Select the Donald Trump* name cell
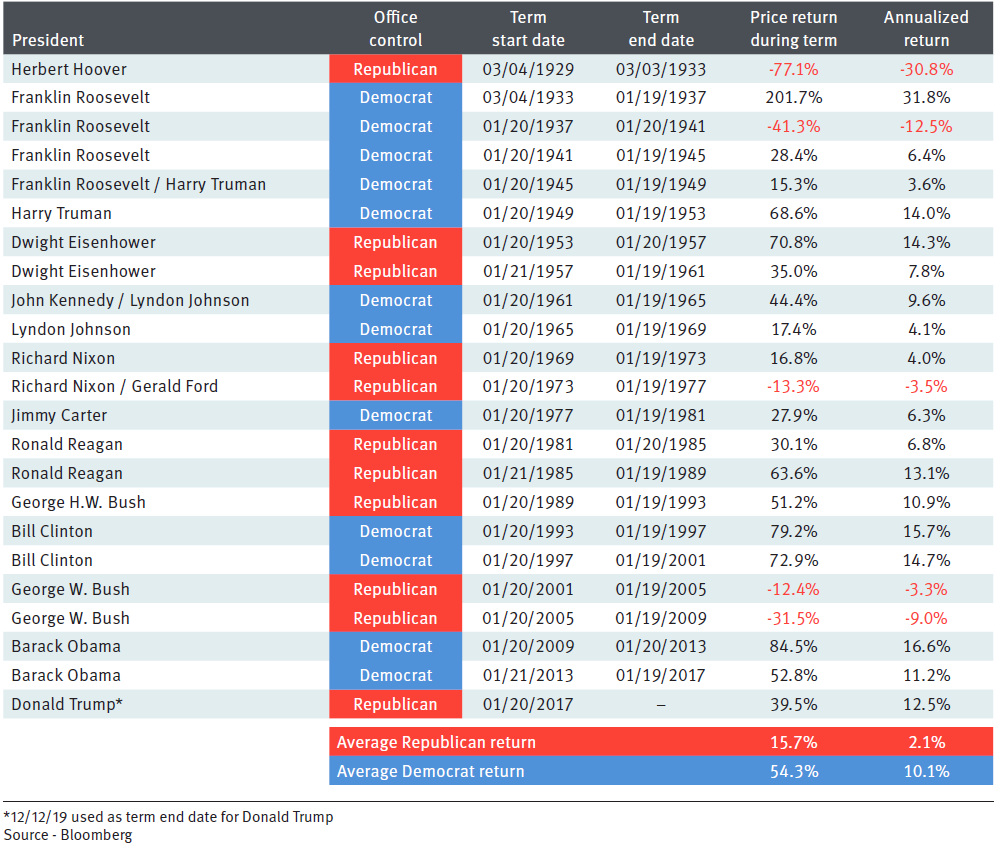The image size is (1003, 847). click(67, 704)
